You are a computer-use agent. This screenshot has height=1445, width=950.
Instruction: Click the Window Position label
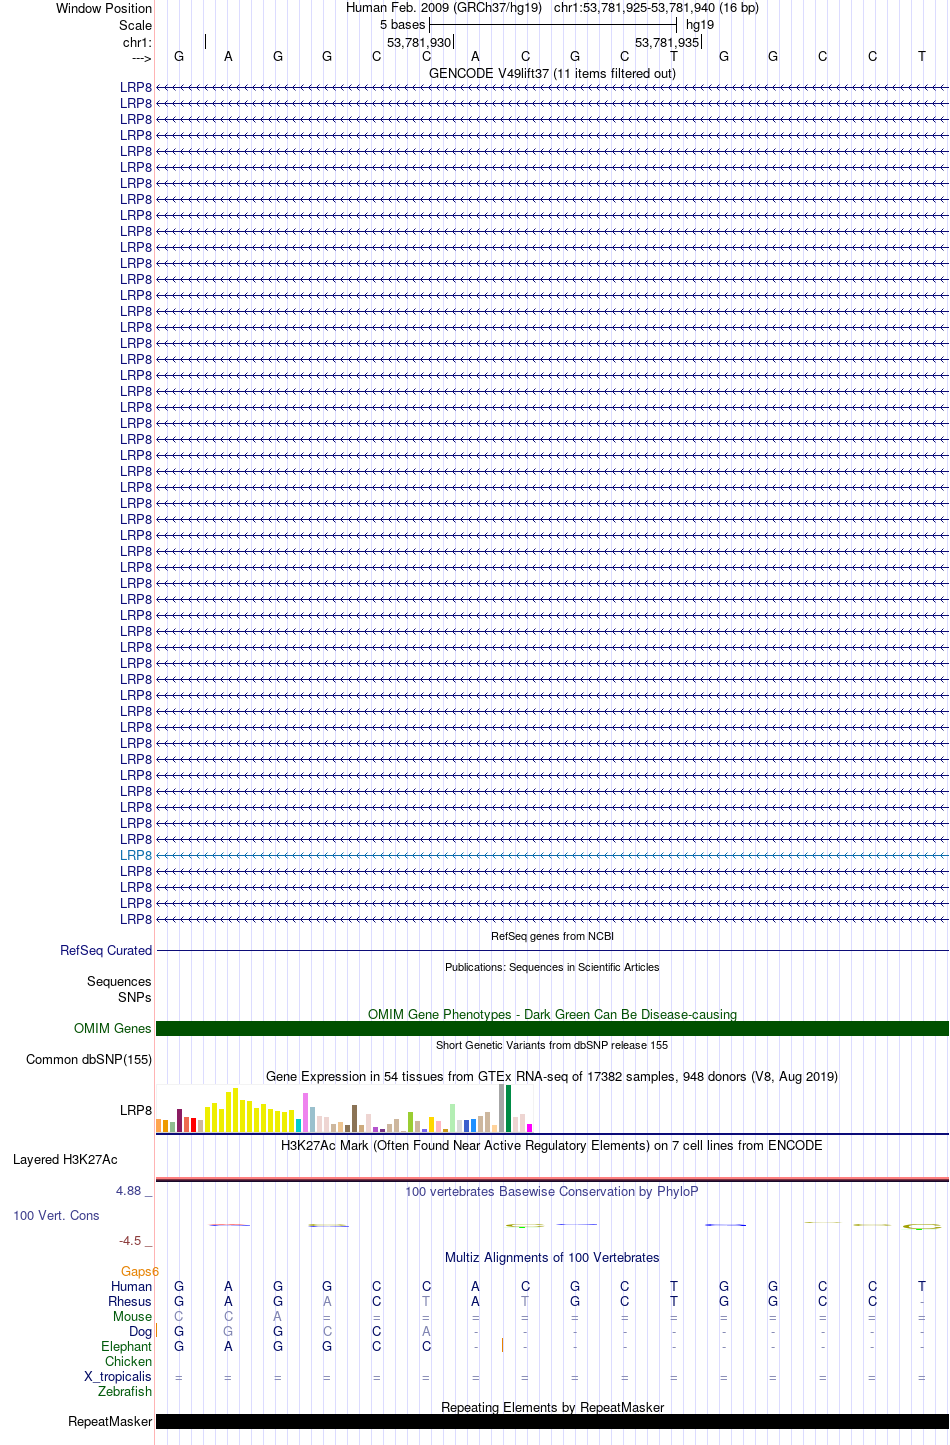104,8
